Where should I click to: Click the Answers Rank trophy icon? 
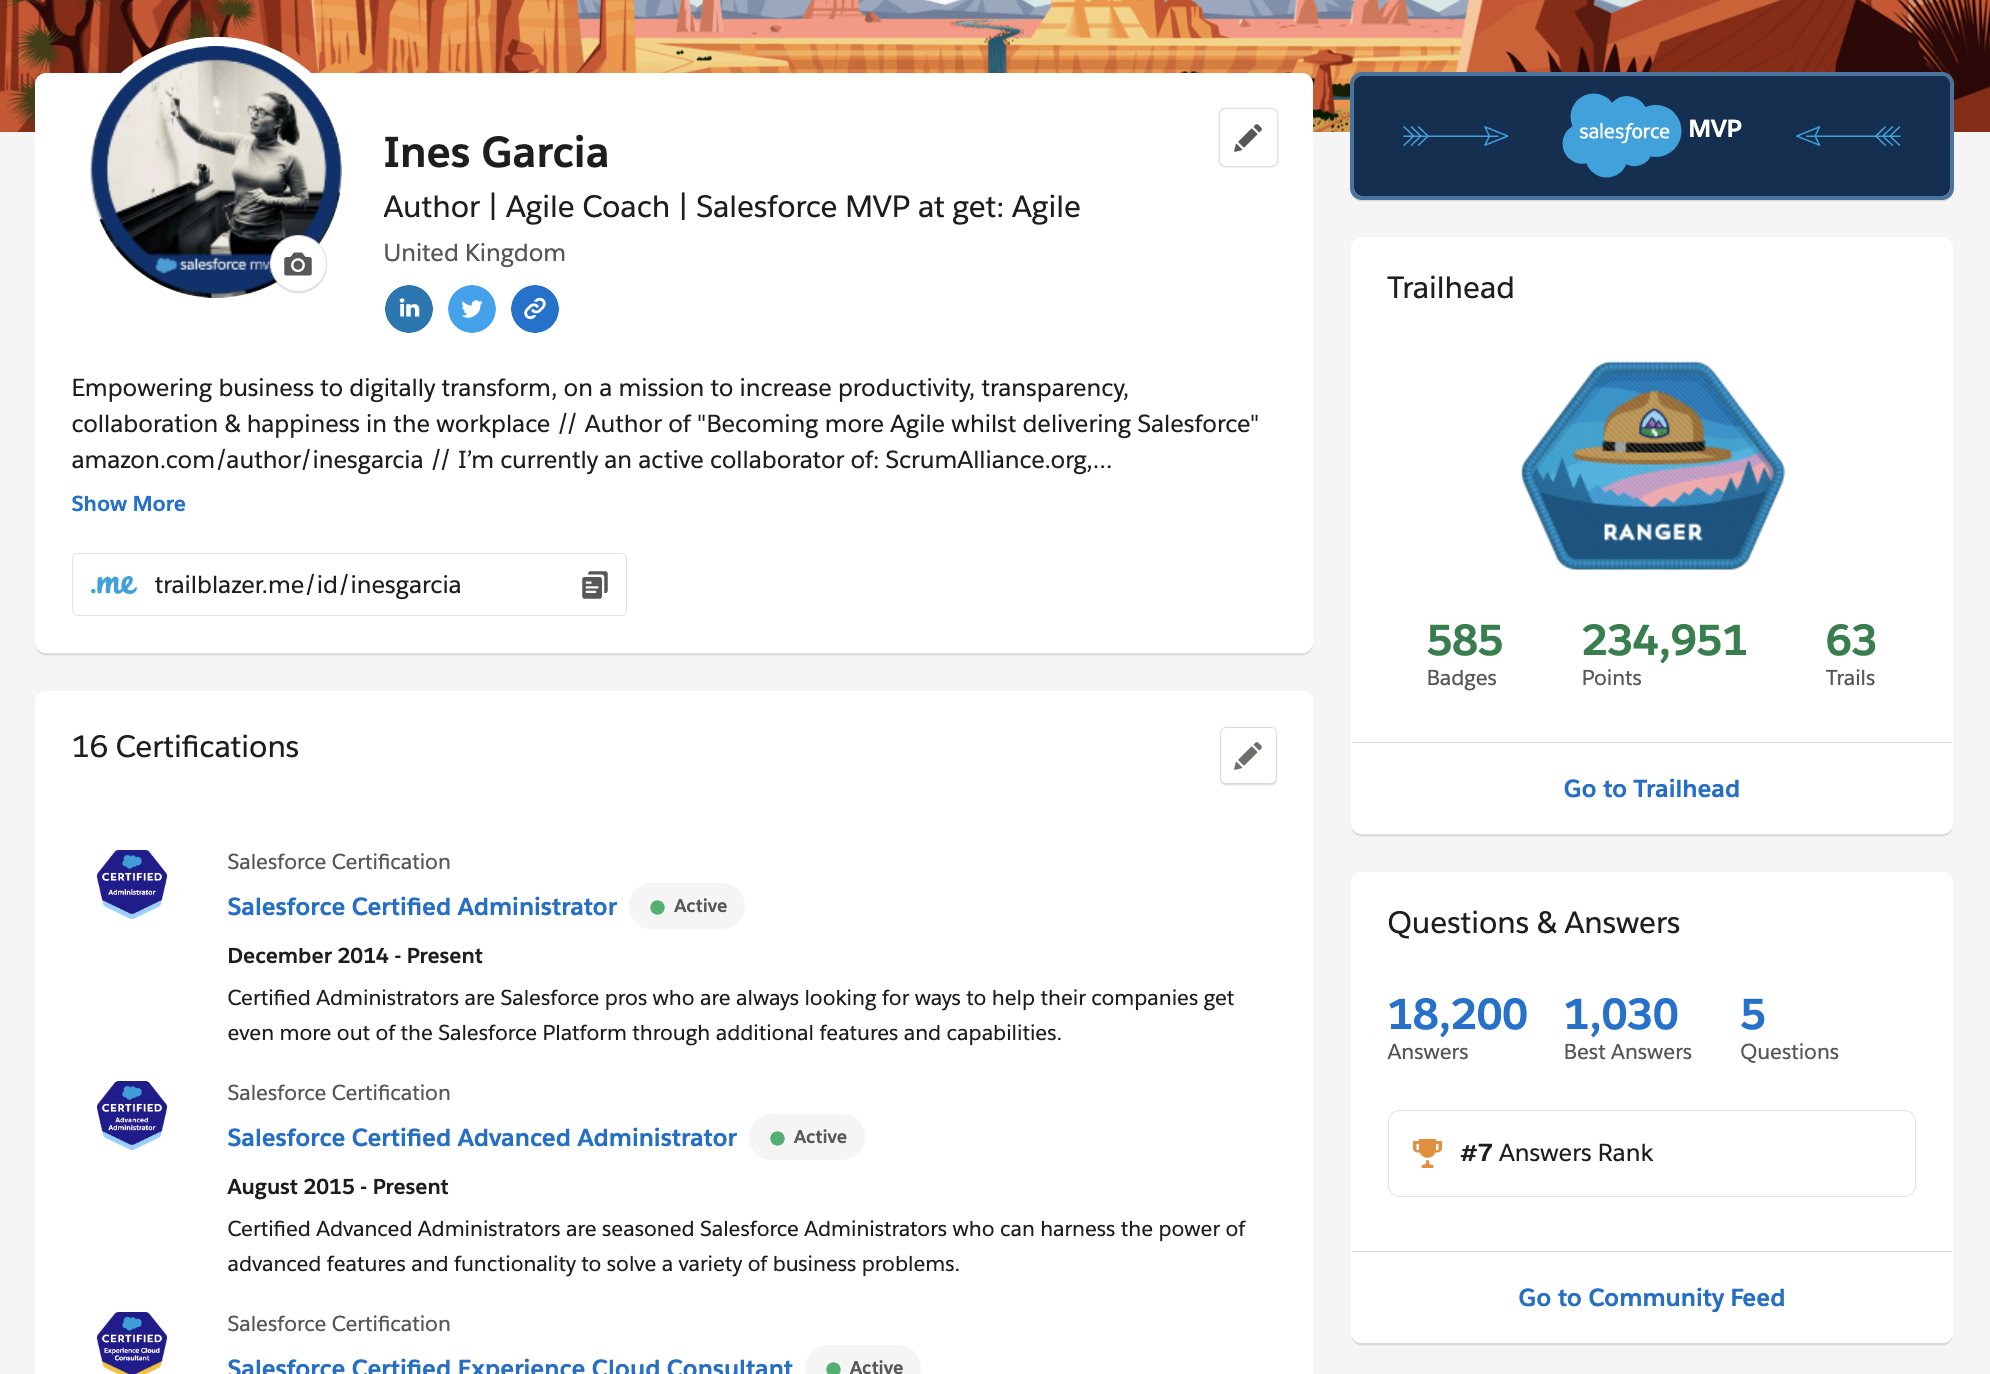tap(1427, 1153)
